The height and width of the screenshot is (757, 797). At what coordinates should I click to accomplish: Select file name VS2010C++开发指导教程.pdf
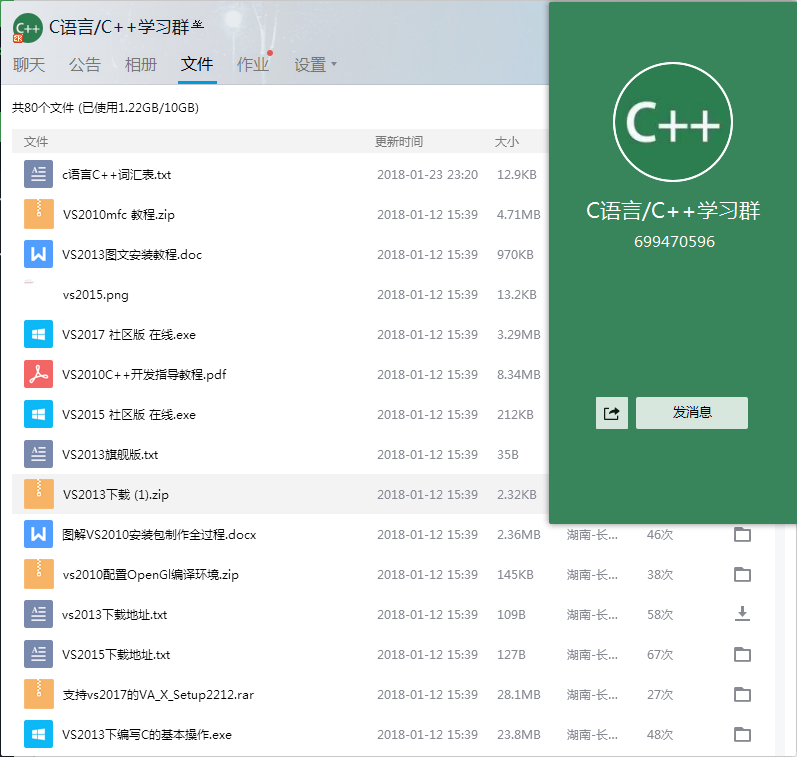coord(144,375)
